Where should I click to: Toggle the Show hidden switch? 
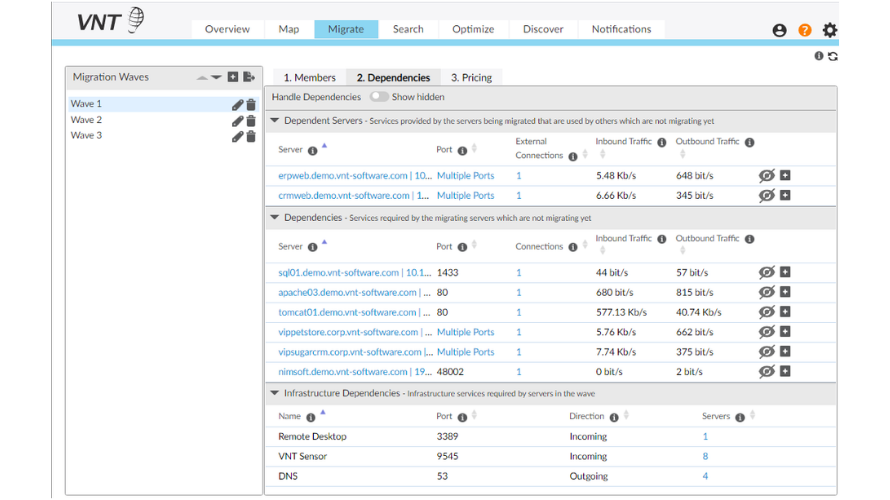click(379, 97)
